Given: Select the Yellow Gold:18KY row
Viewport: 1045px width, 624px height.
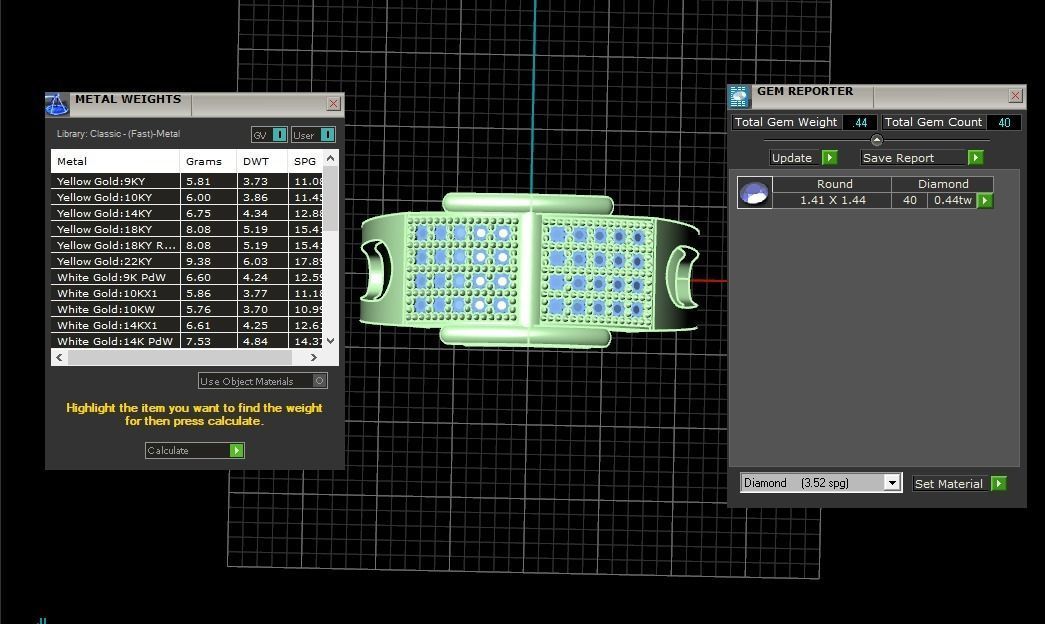Looking at the screenshot, I should [x=187, y=229].
